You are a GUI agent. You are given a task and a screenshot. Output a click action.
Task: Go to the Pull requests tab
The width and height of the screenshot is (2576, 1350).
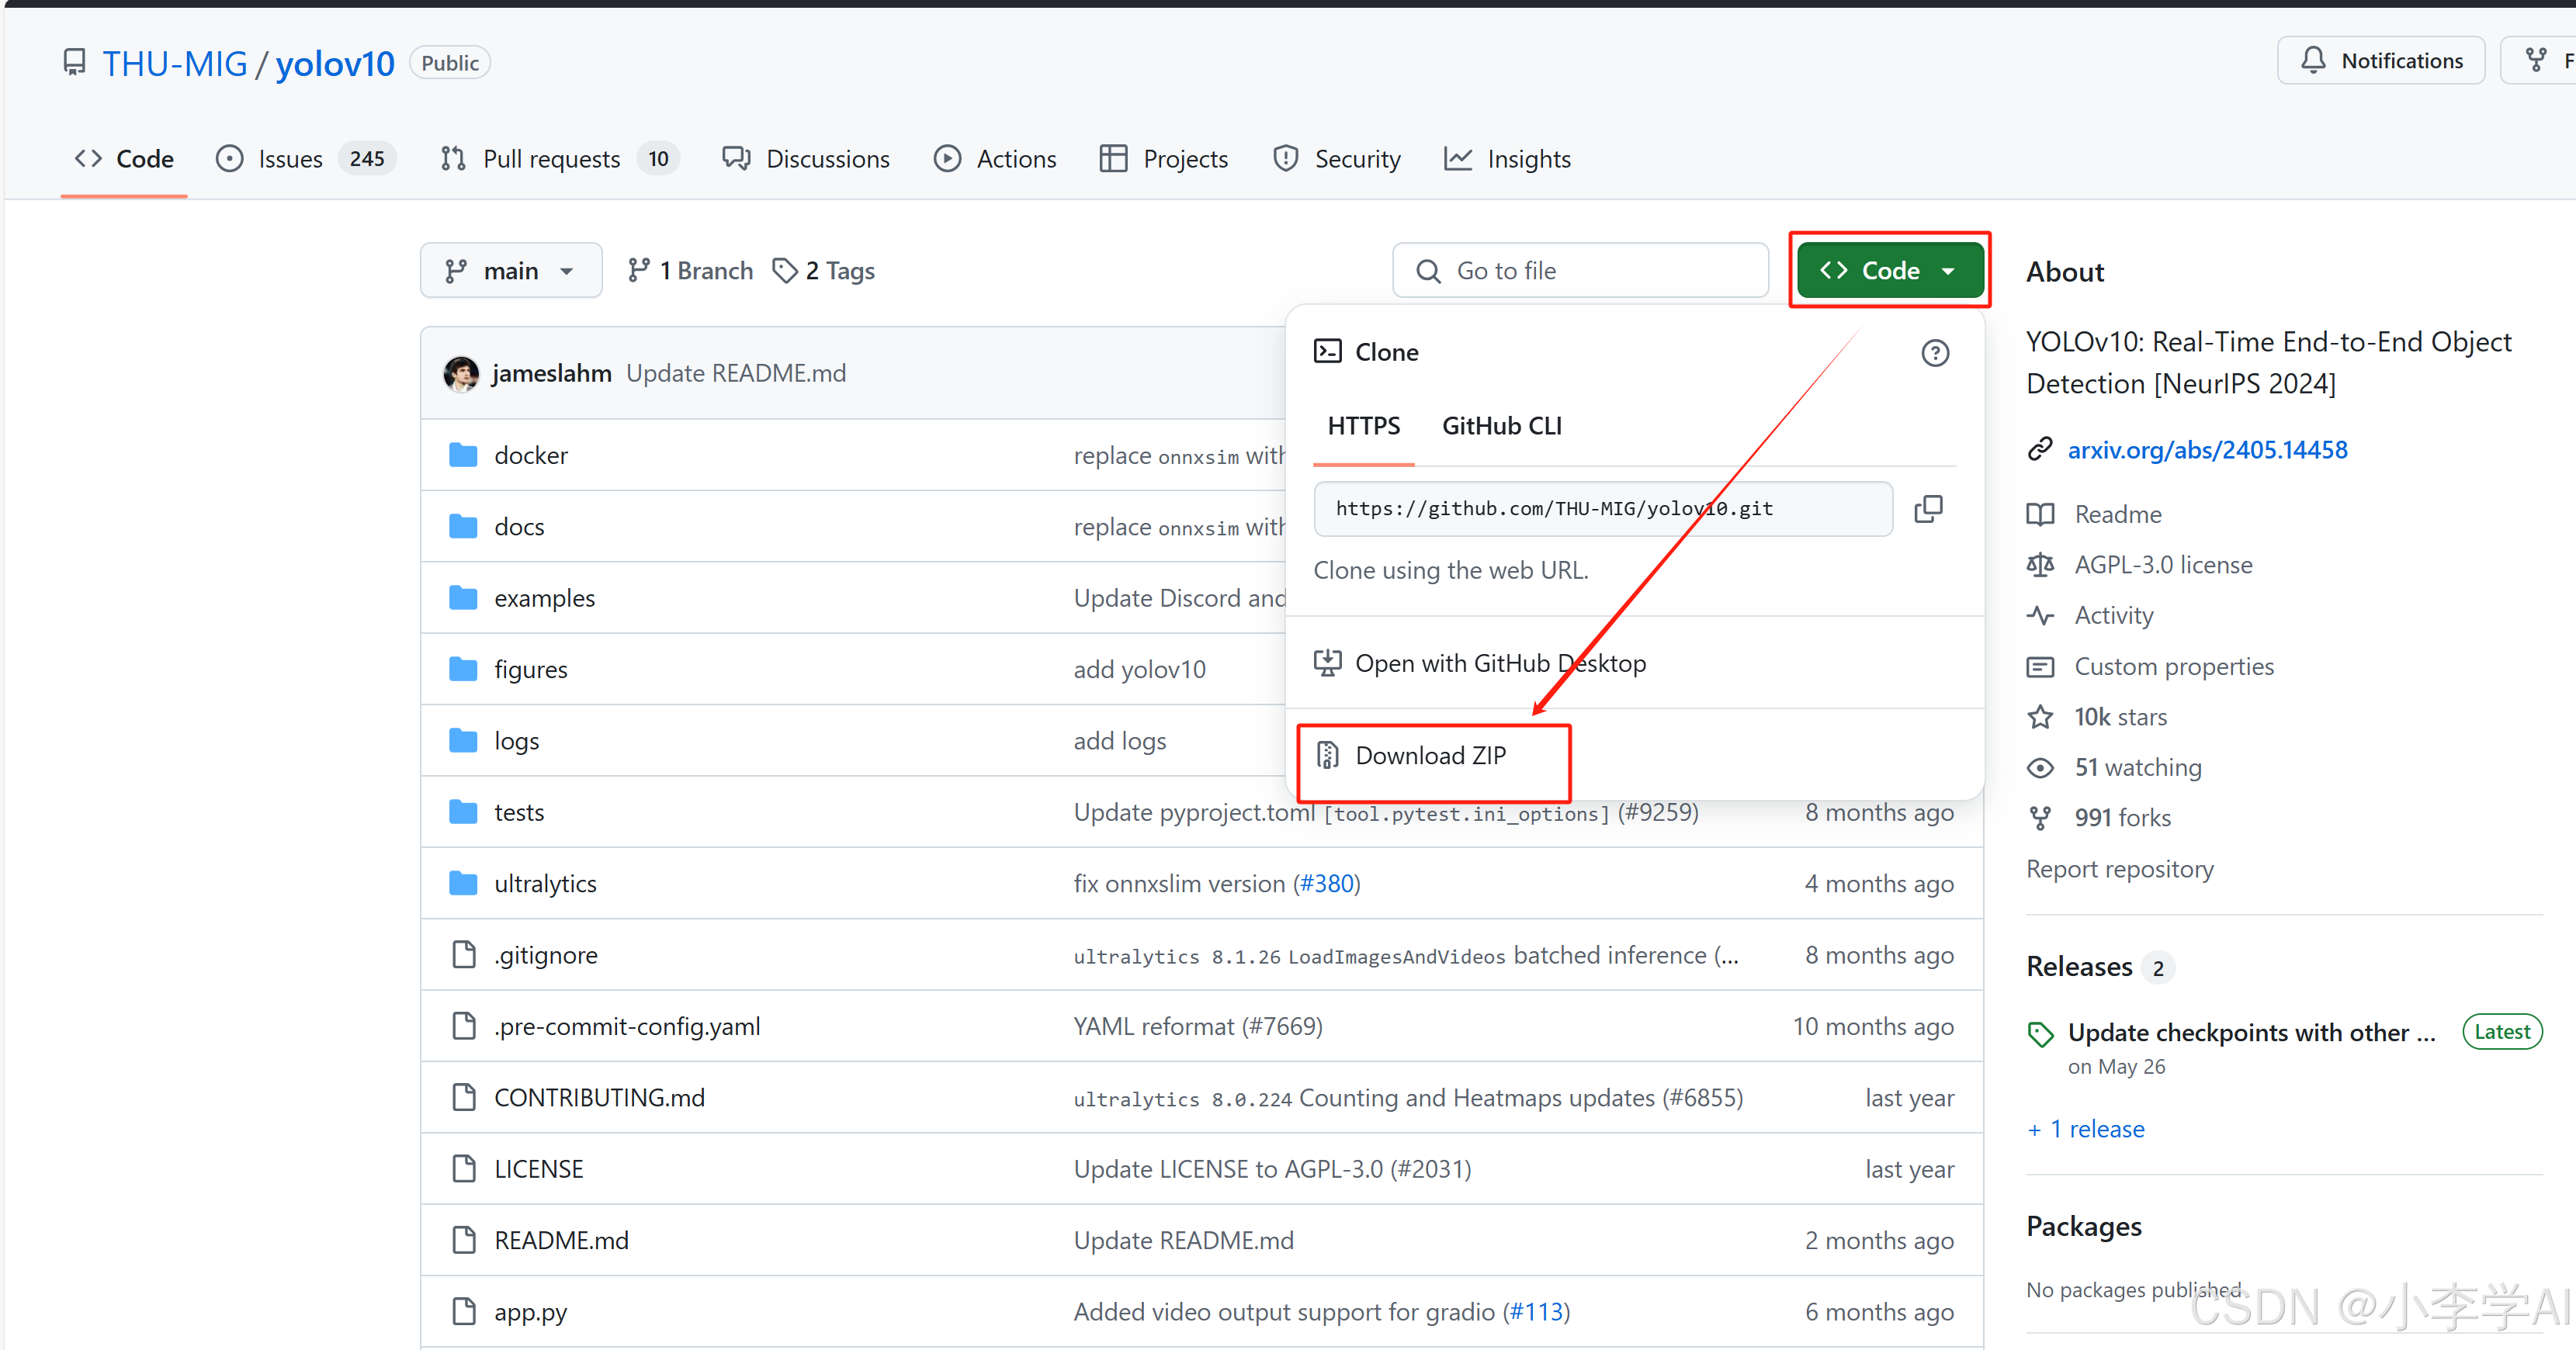pos(551,159)
